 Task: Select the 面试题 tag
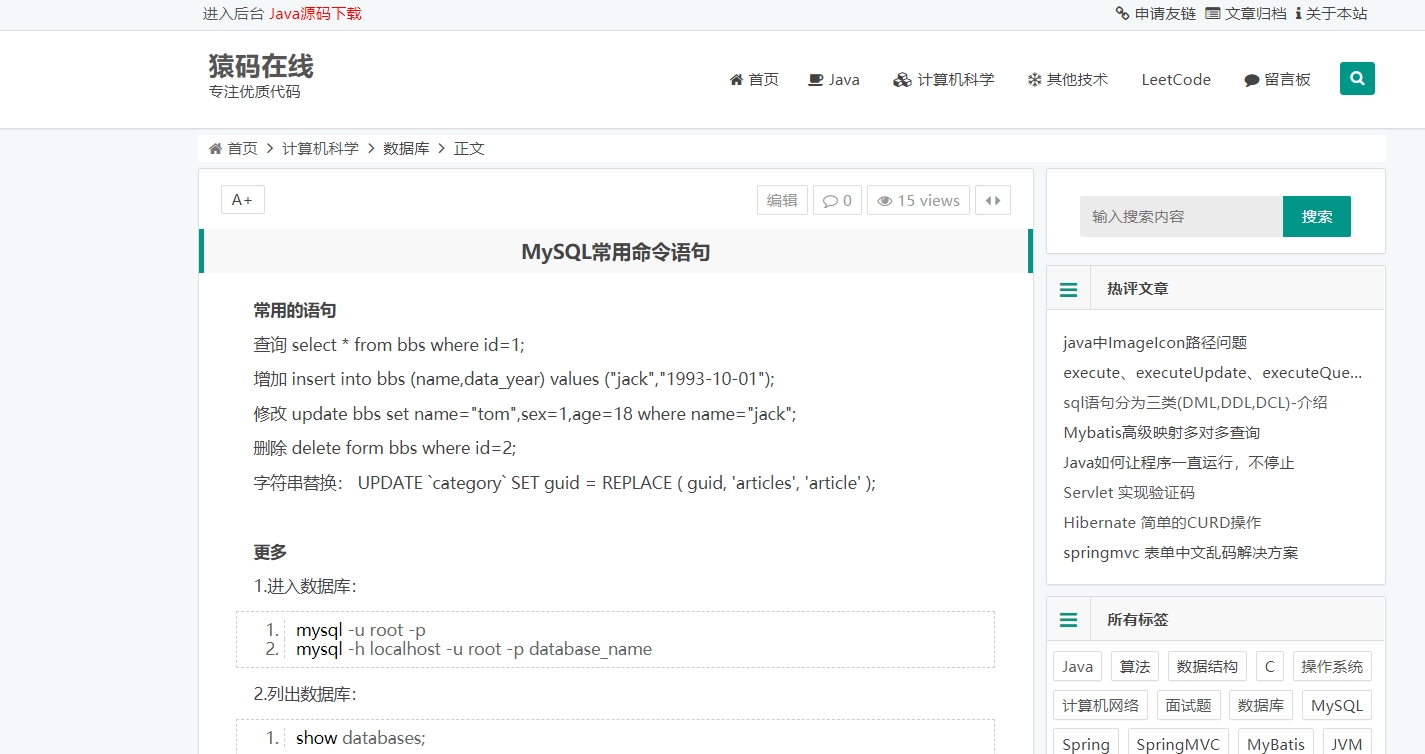(1189, 705)
